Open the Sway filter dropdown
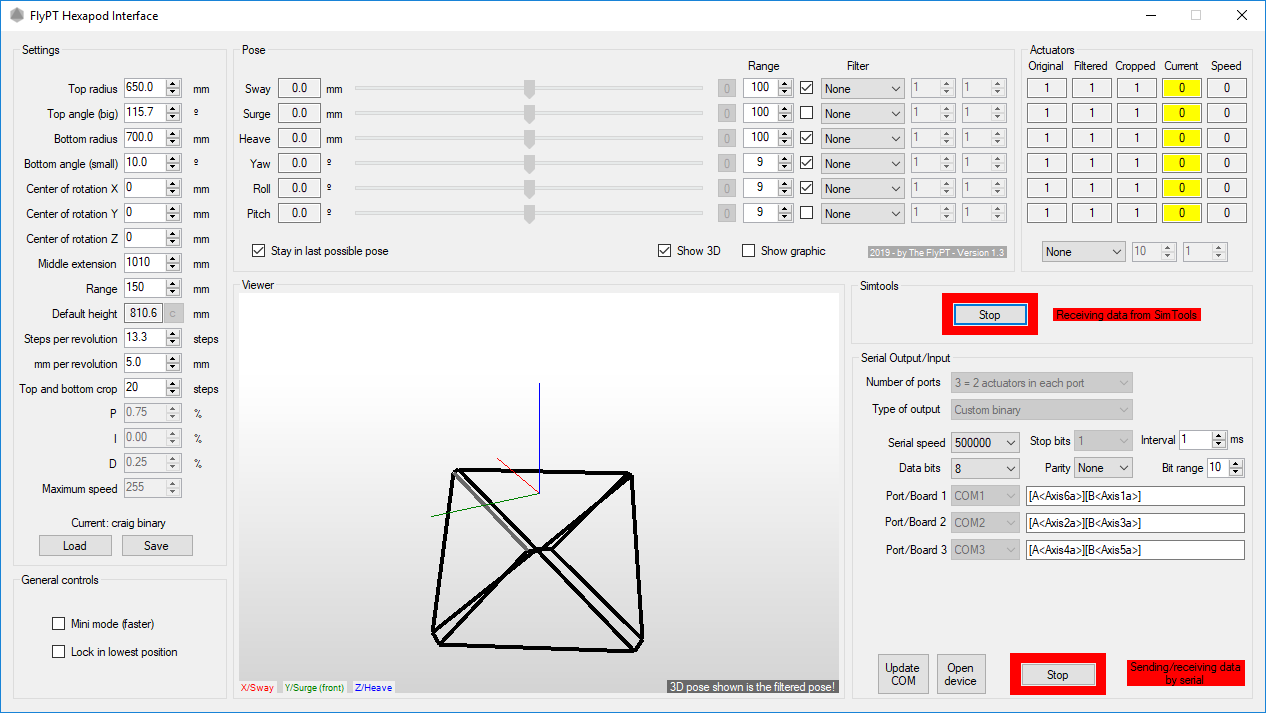Screen dimensions: 1266x713 tap(862, 88)
